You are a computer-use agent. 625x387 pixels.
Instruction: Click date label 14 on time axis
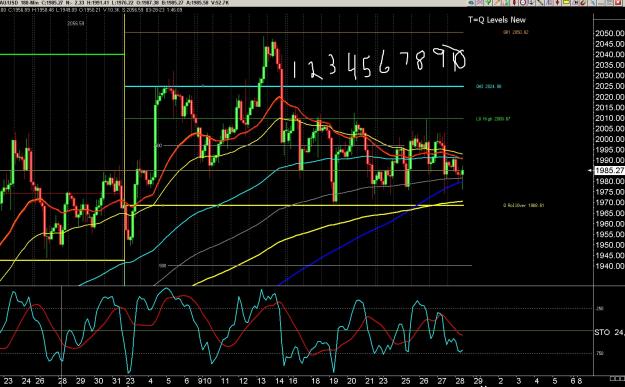coord(279,381)
